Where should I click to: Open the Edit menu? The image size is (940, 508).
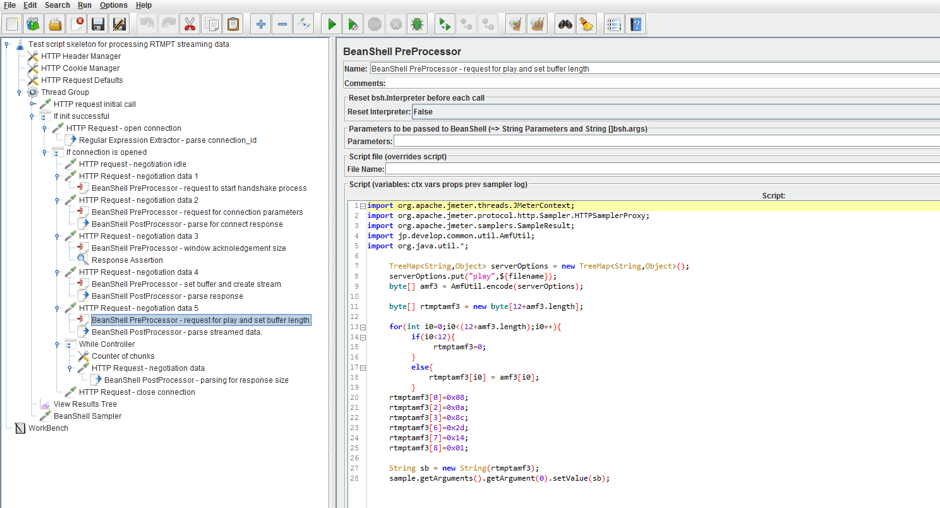(x=30, y=5)
